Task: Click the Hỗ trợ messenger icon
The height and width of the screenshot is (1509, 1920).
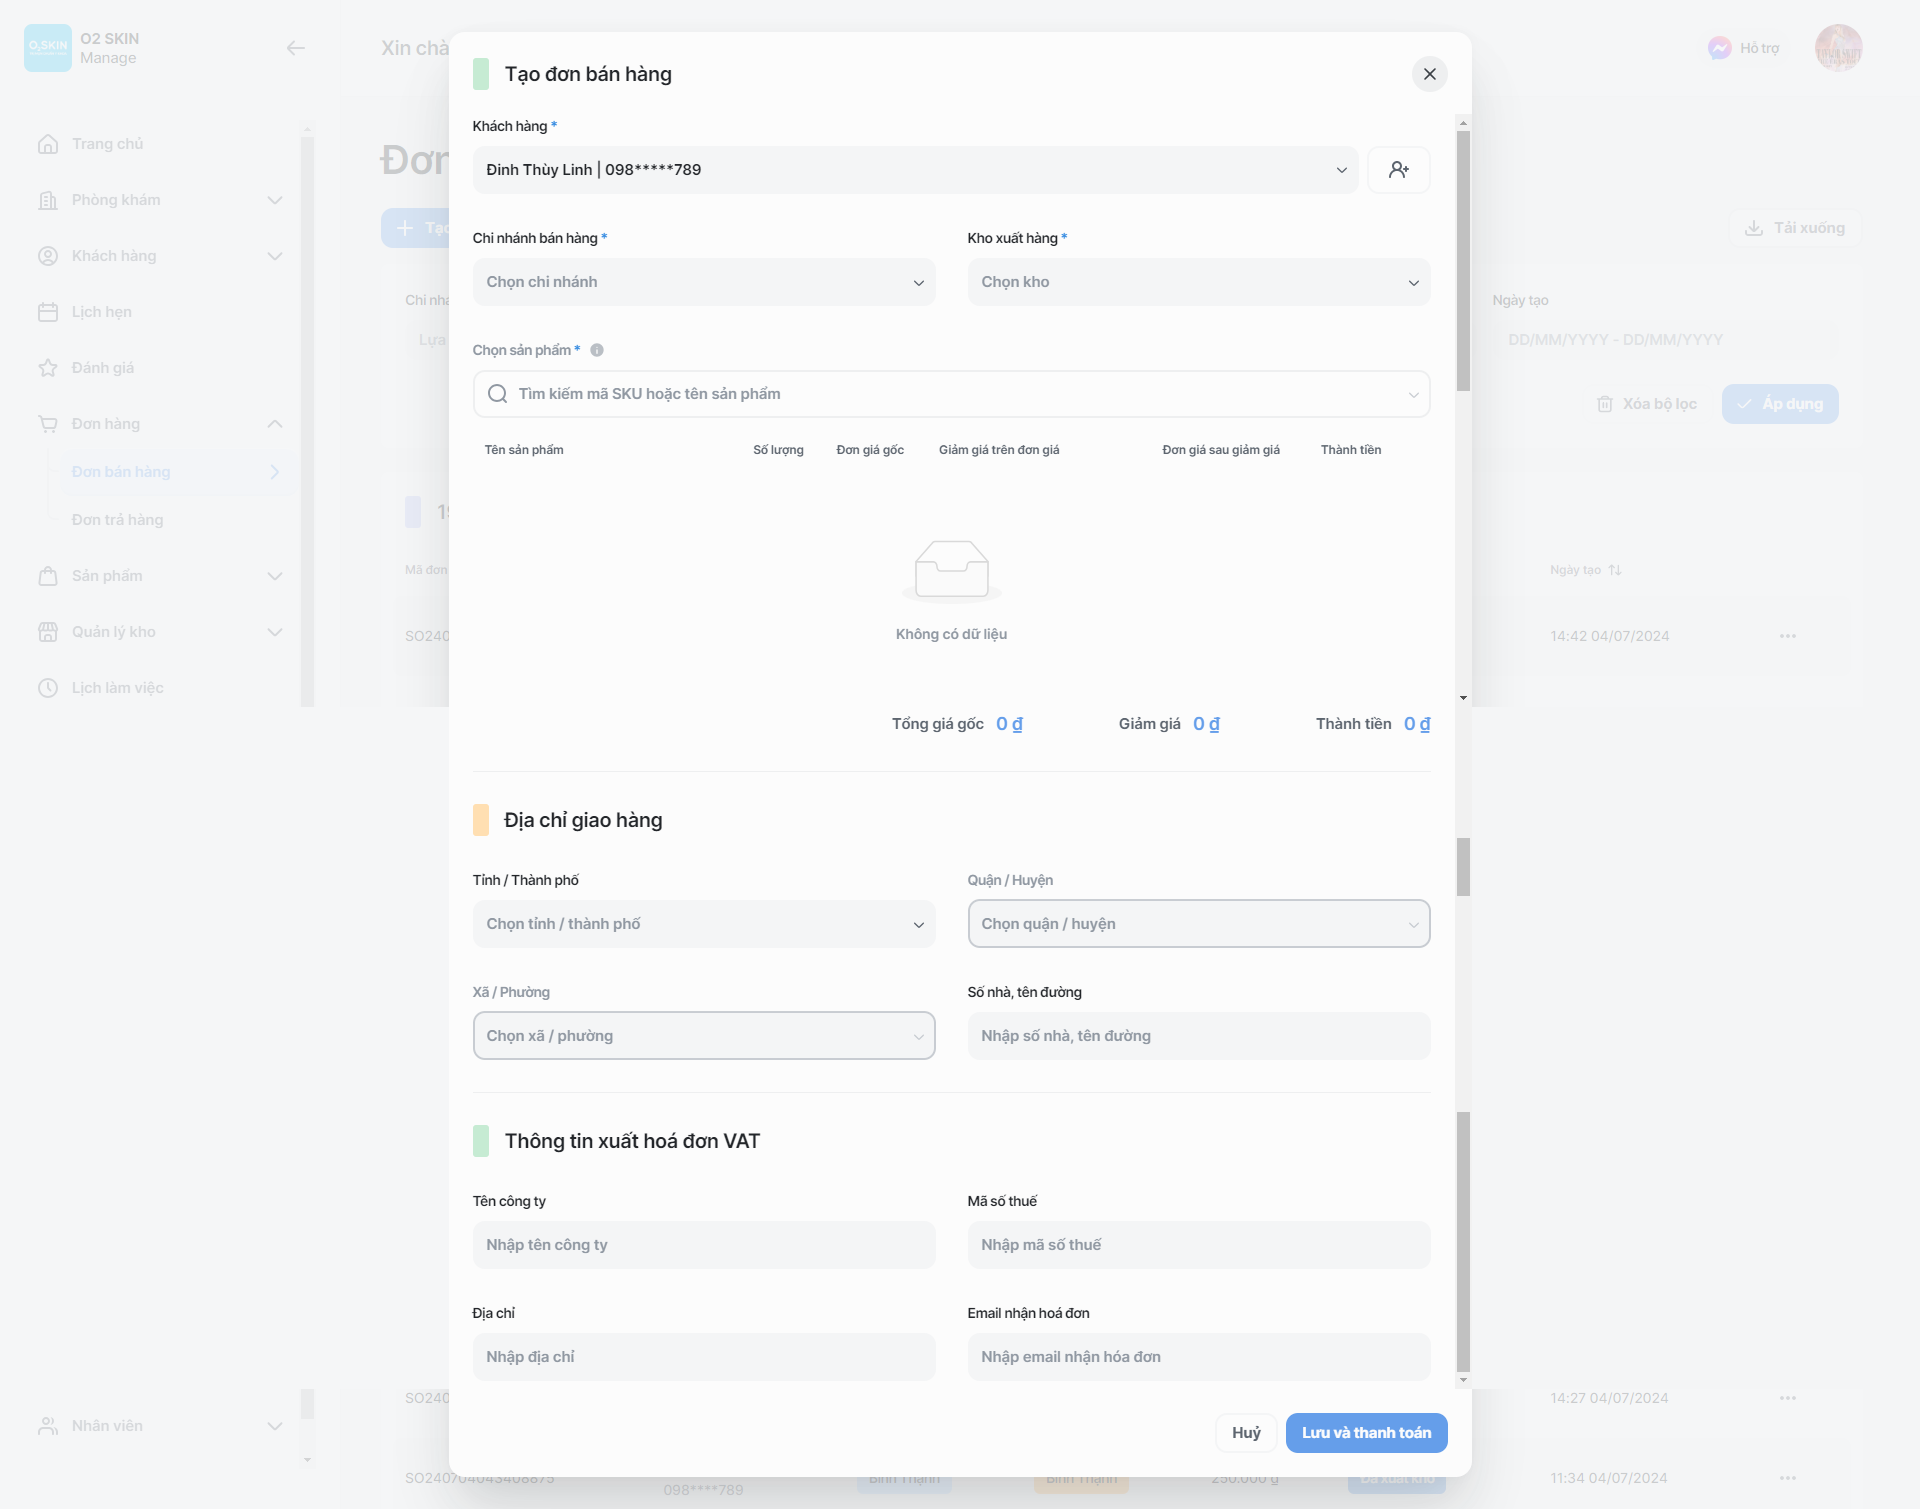Action: point(1719,48)
